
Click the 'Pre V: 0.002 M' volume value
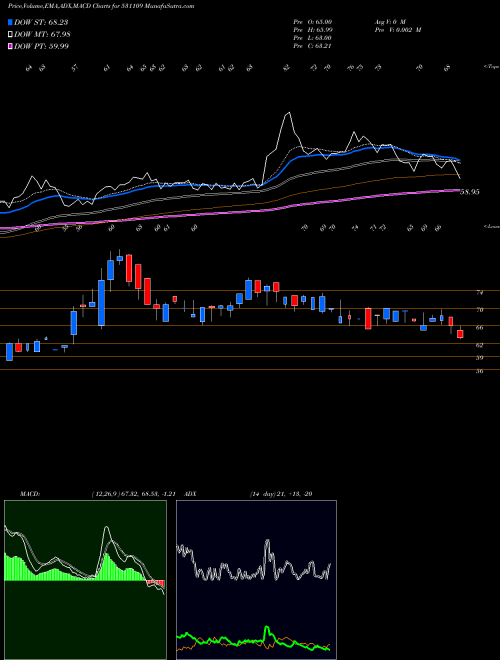(x=397, y=30)
